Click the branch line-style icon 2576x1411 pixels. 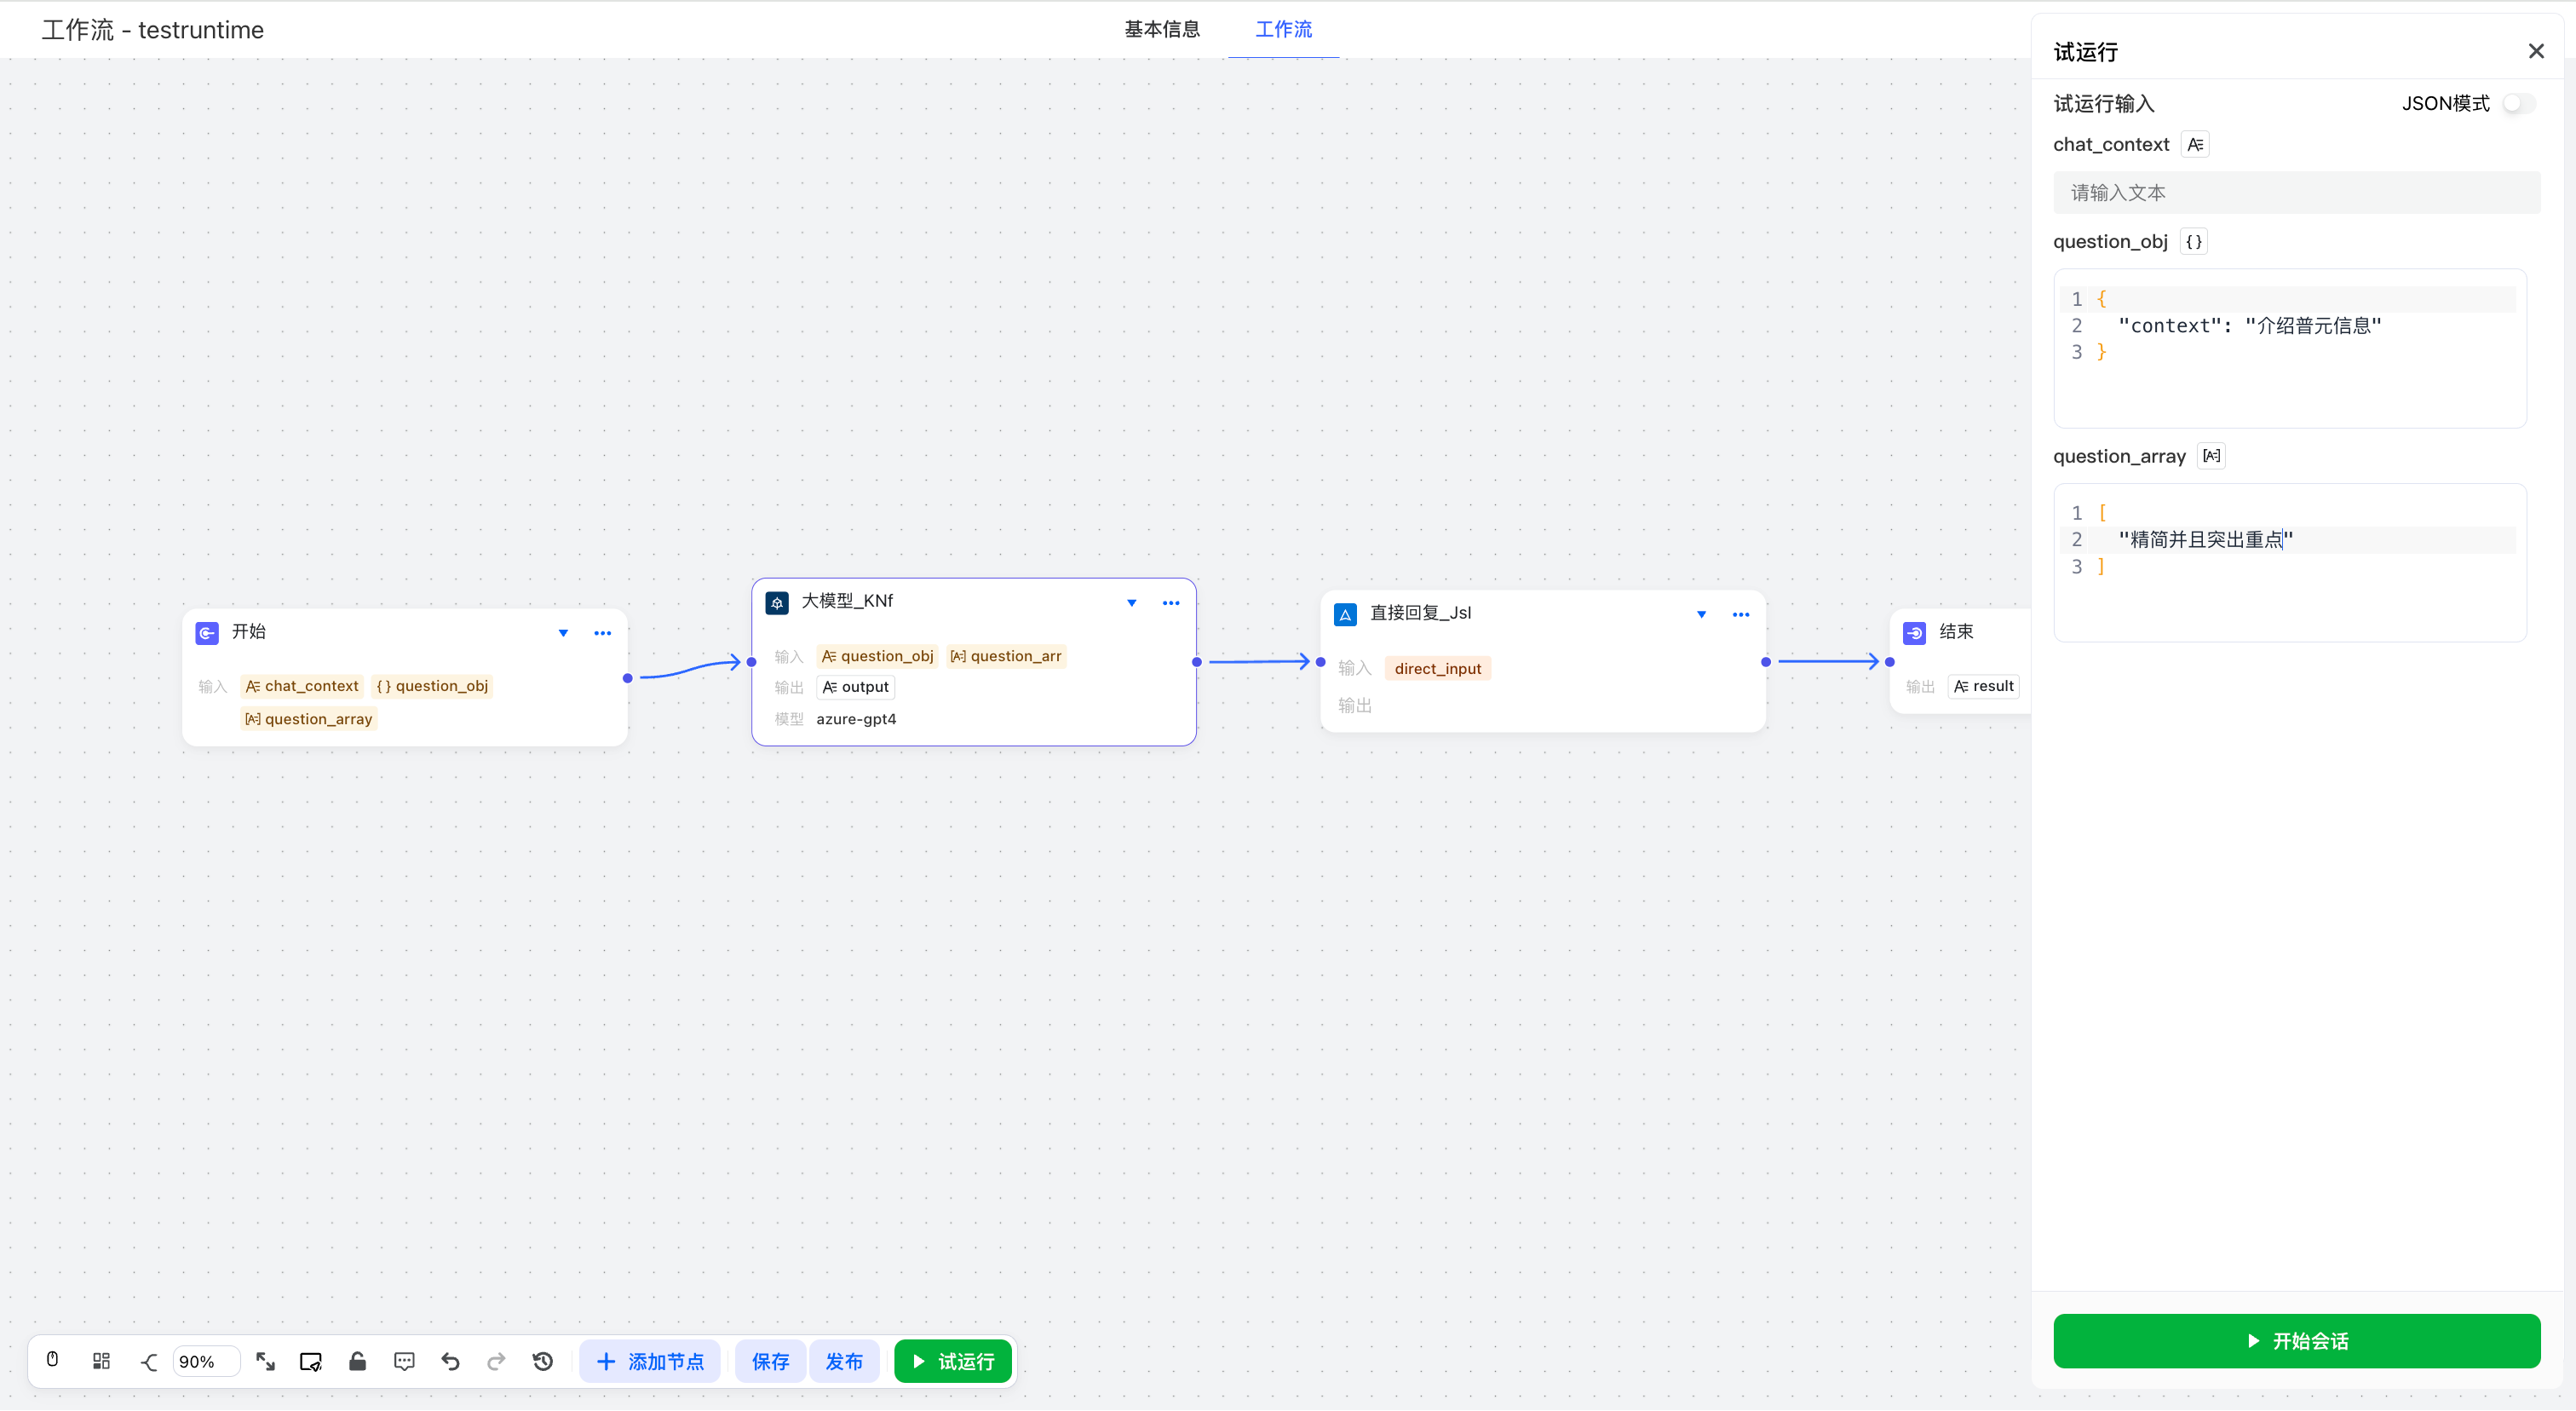(x=148, y=1361)
